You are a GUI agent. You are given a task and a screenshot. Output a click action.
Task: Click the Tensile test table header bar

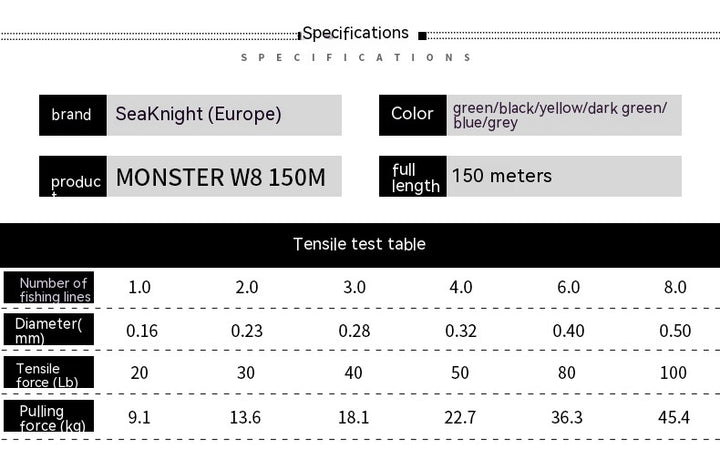point(359,244)
